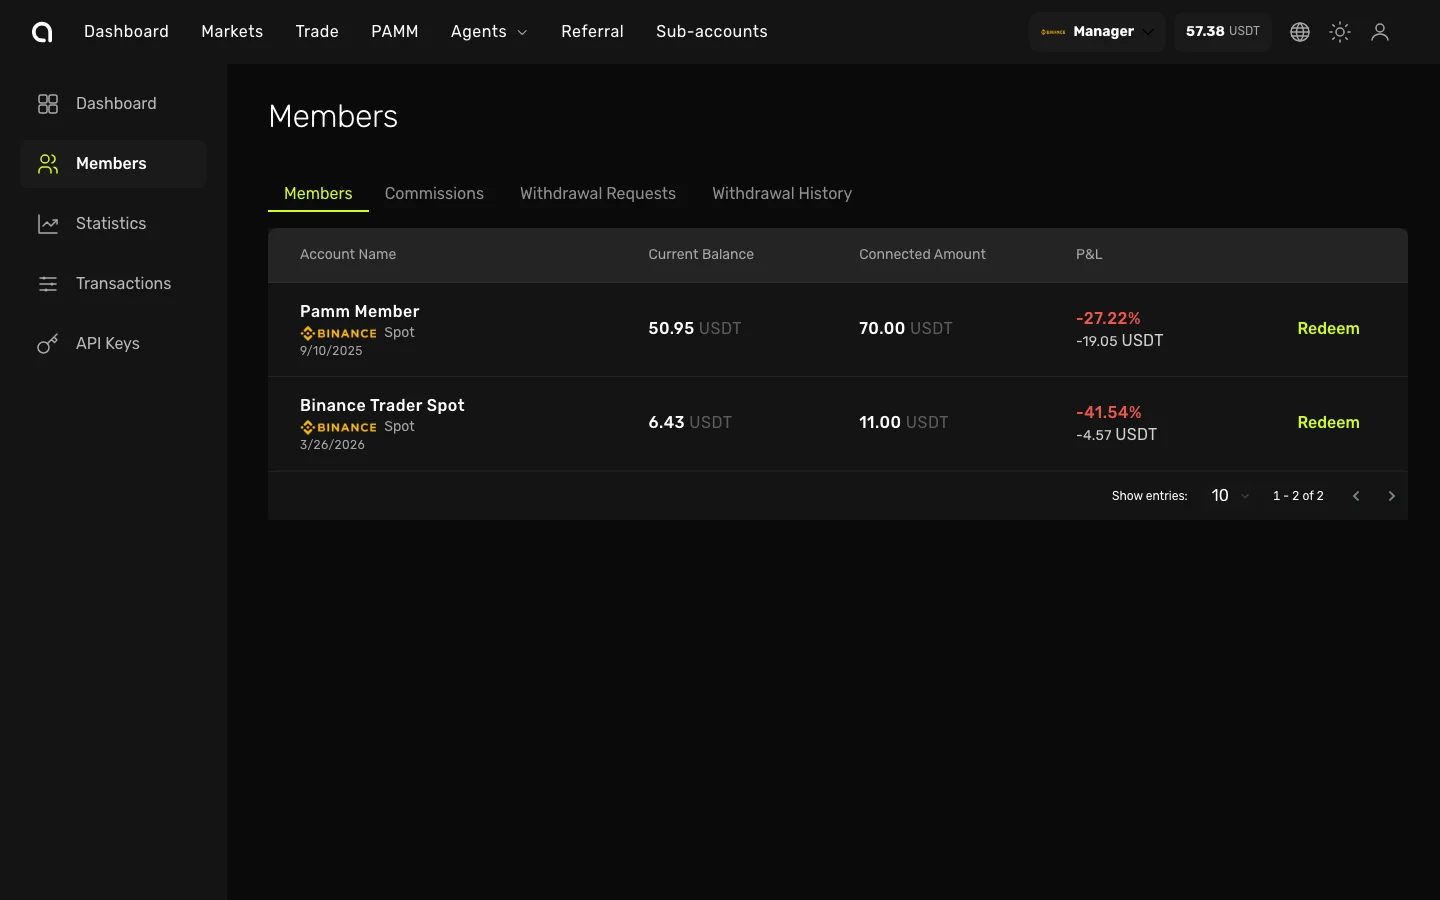The height and width of the screenshot is (900, 1440).
Task: Open the user profile icon
Action: point(1379,32)
